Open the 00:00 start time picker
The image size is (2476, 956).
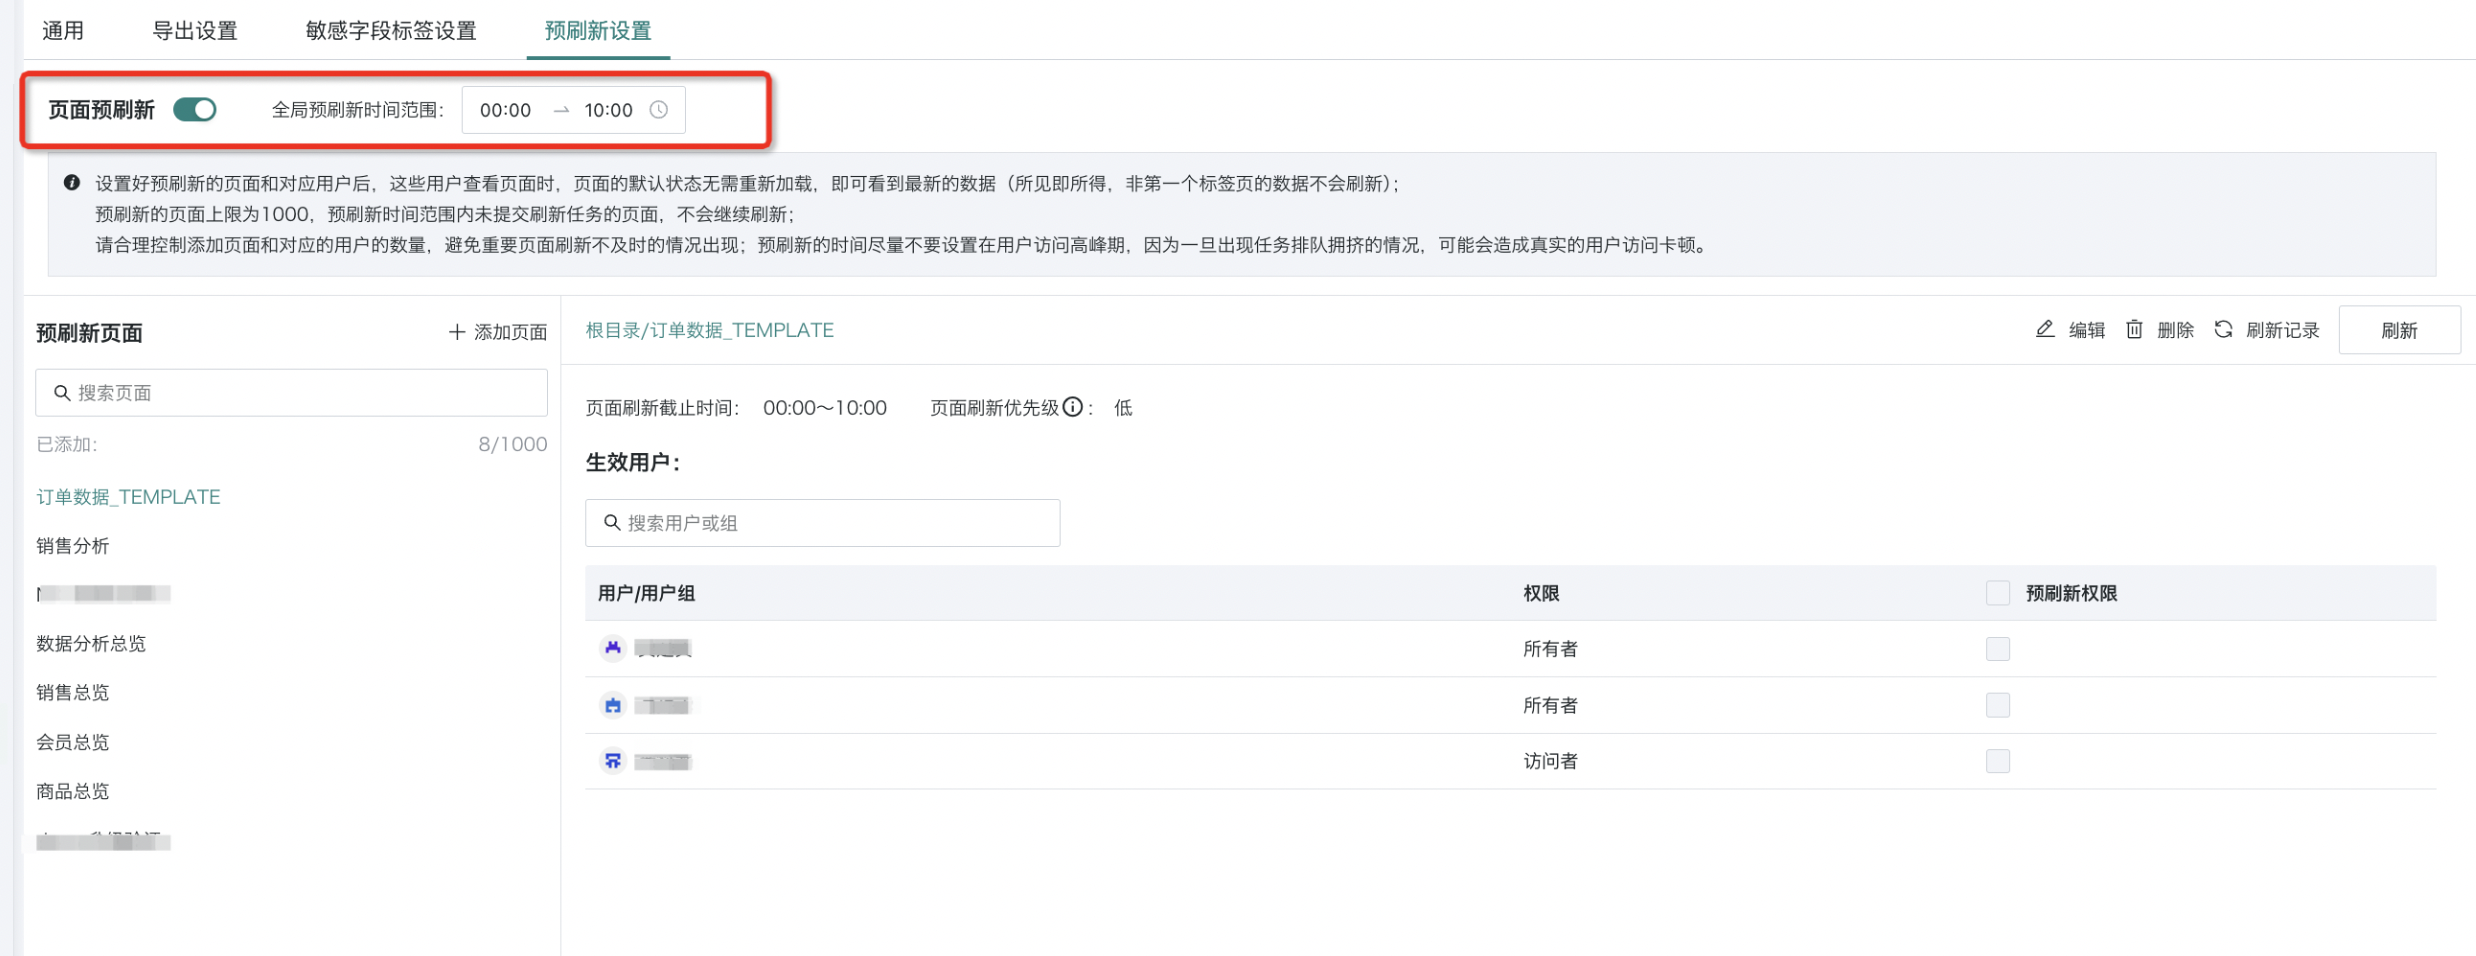[x=505, y=110]
